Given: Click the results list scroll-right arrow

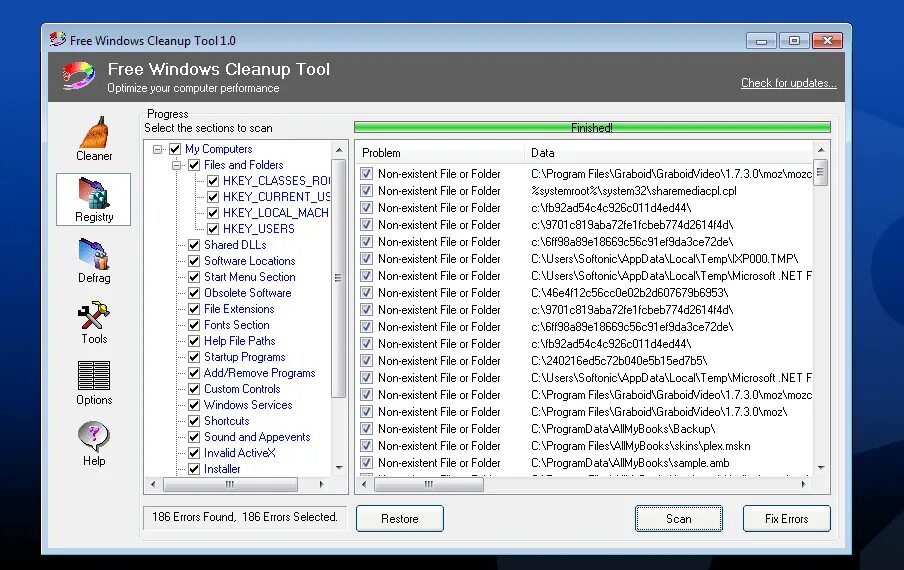Looking at the screenshot, I should pyautogui.click(x=804, y=485).
